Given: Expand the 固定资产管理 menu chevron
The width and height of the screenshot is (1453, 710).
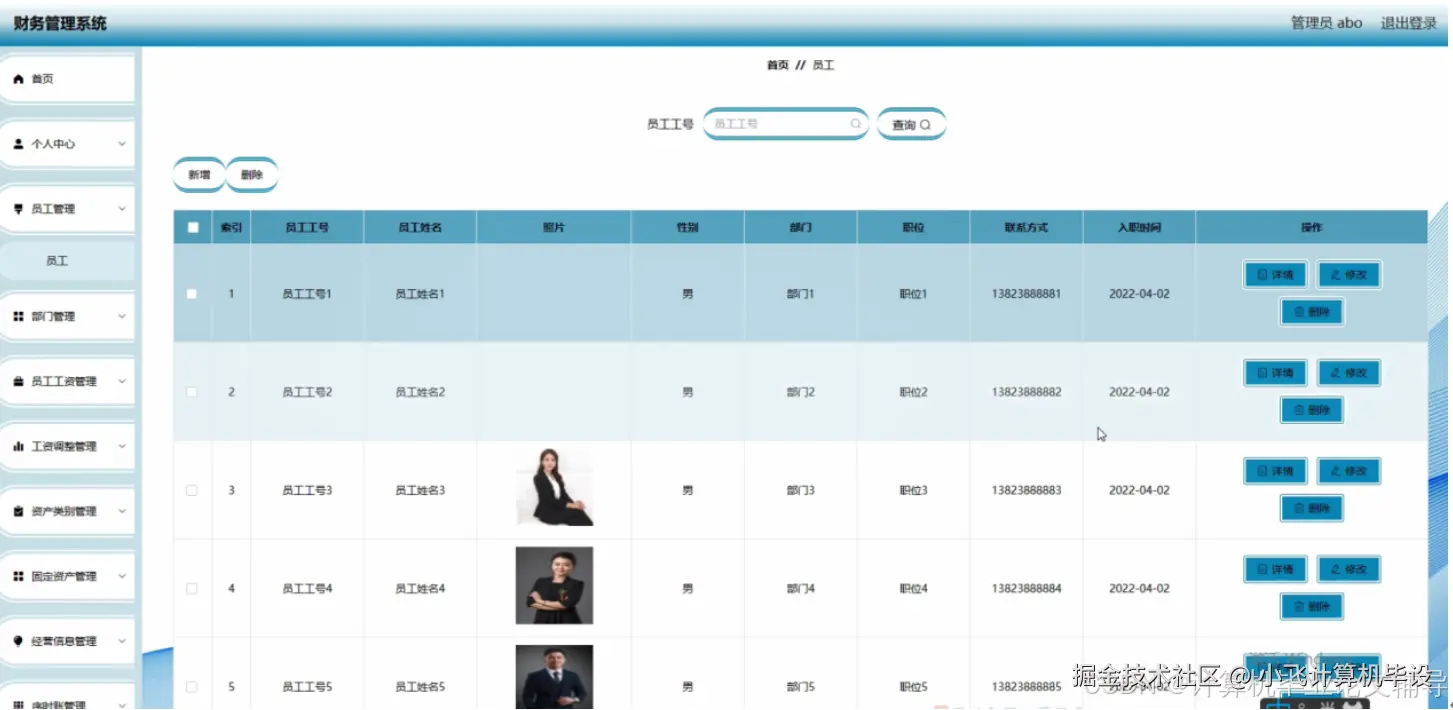Looking at the screenshot, I should pyautogui.click(x=122, y=576).
